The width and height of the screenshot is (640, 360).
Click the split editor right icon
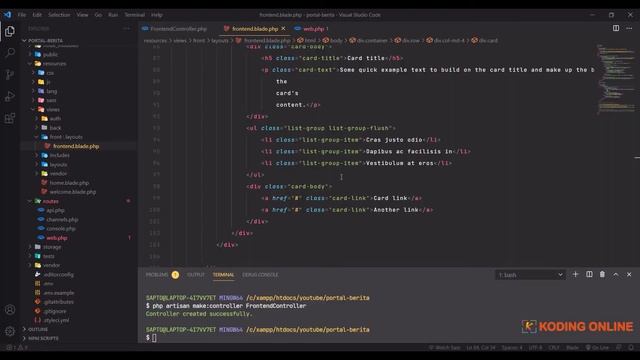(x=616, y=28)
